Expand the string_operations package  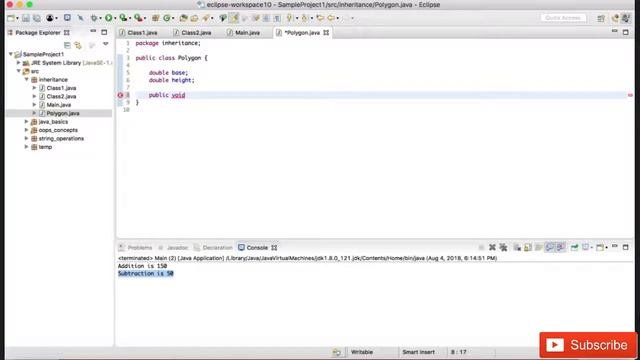27,138
